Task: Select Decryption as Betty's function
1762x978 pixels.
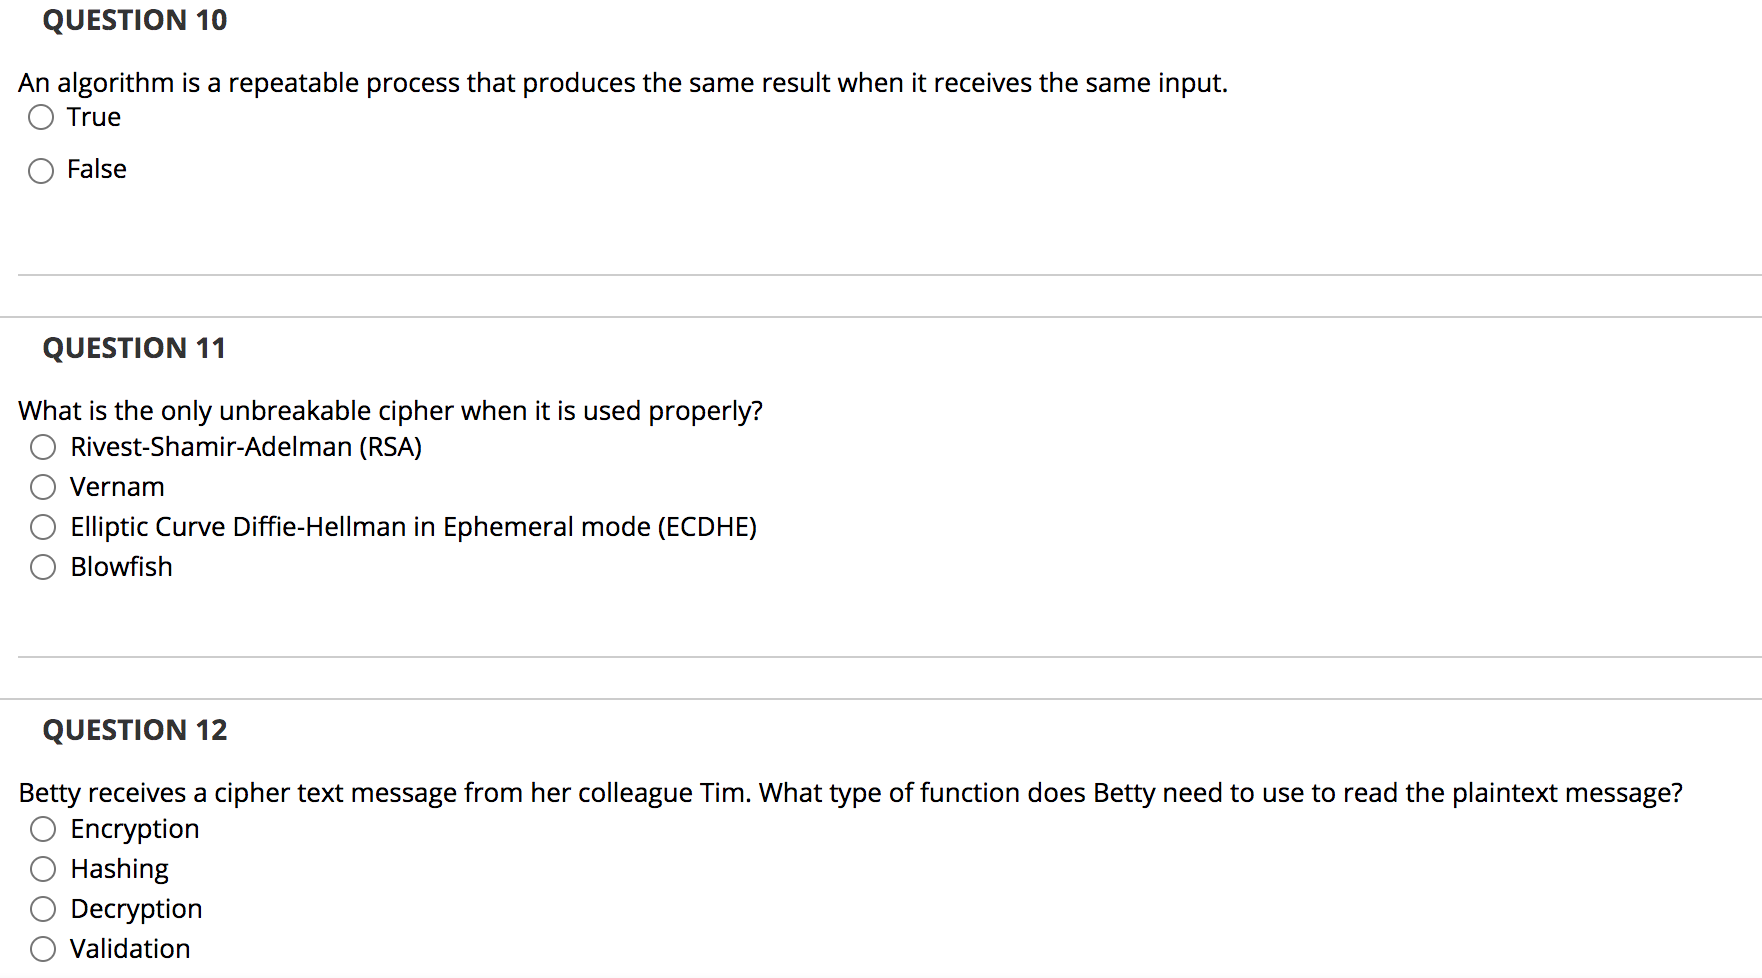Action: pos(42,909)
